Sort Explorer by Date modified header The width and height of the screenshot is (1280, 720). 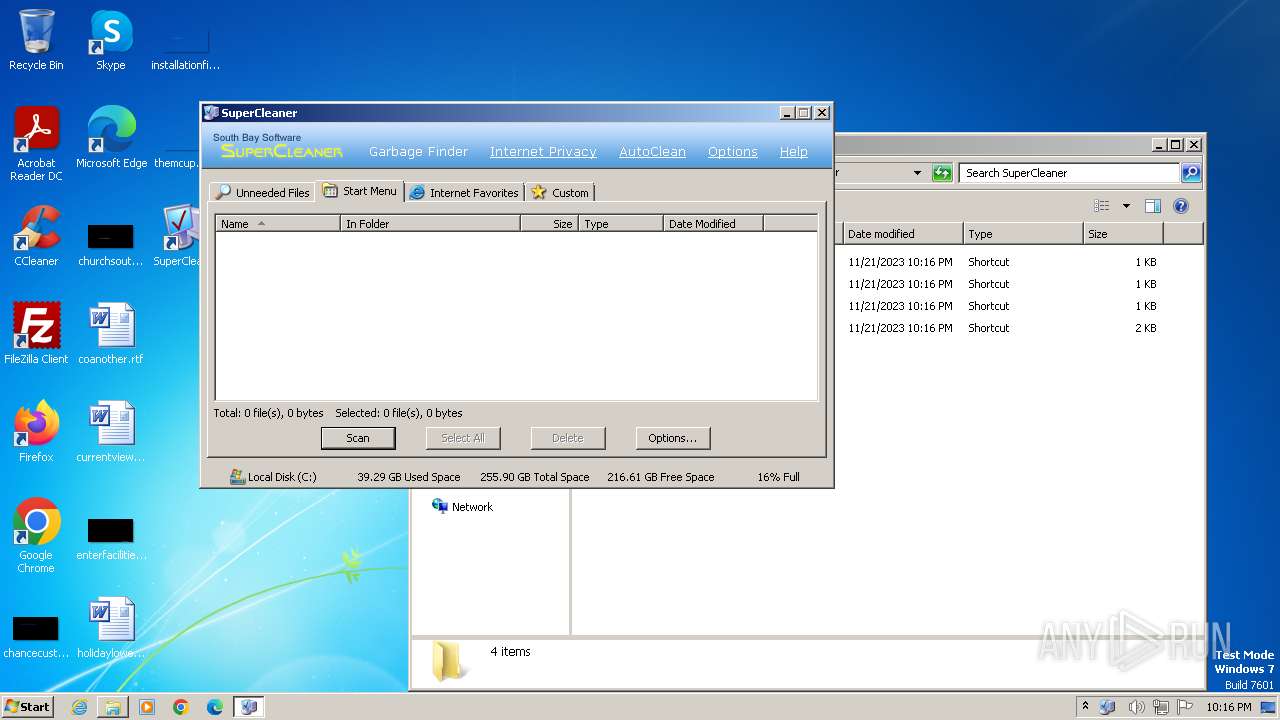pos(901,234)
